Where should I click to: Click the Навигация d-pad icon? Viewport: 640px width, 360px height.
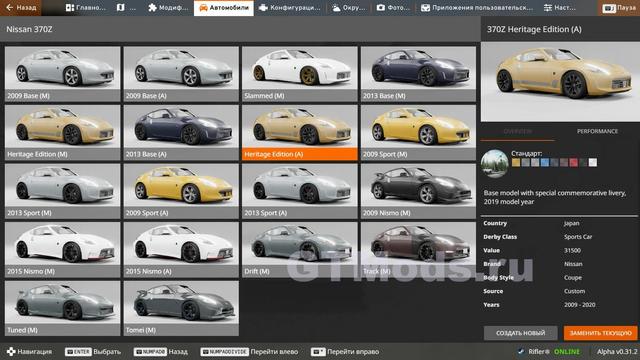[x=11, y=351]
